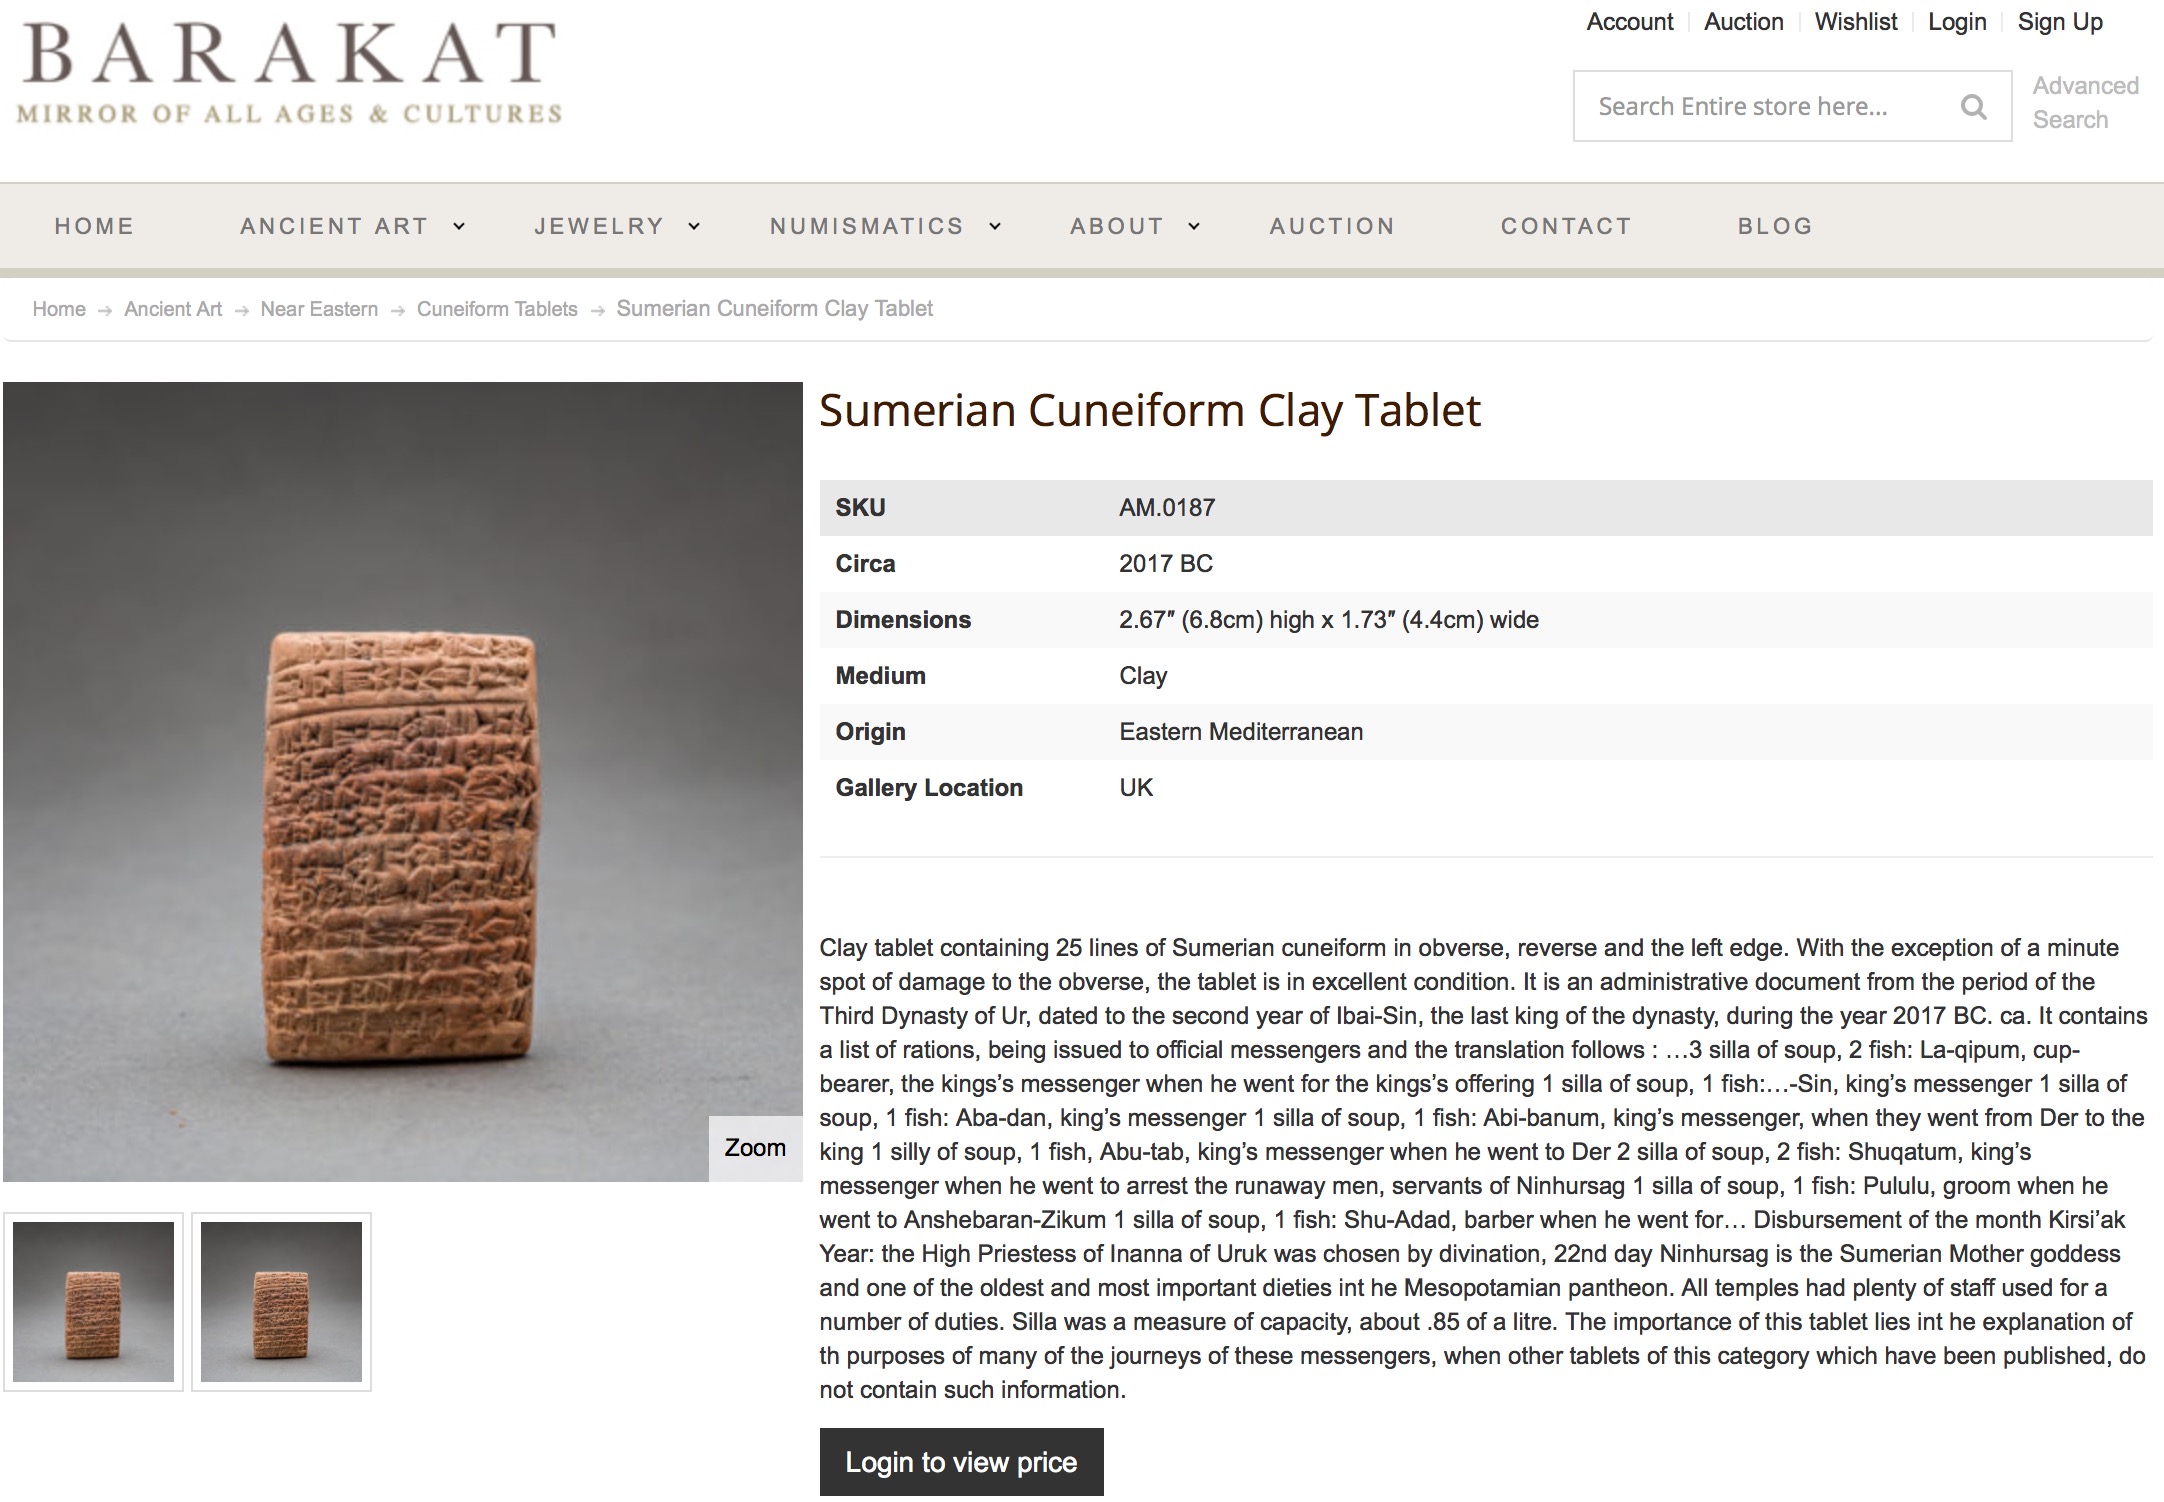Expand the Jewelry menu chevron

click(x=694, y=227)
